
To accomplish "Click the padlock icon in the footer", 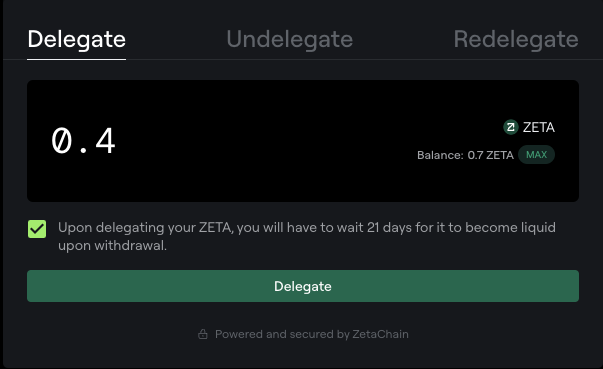I will tap(203, 334).
